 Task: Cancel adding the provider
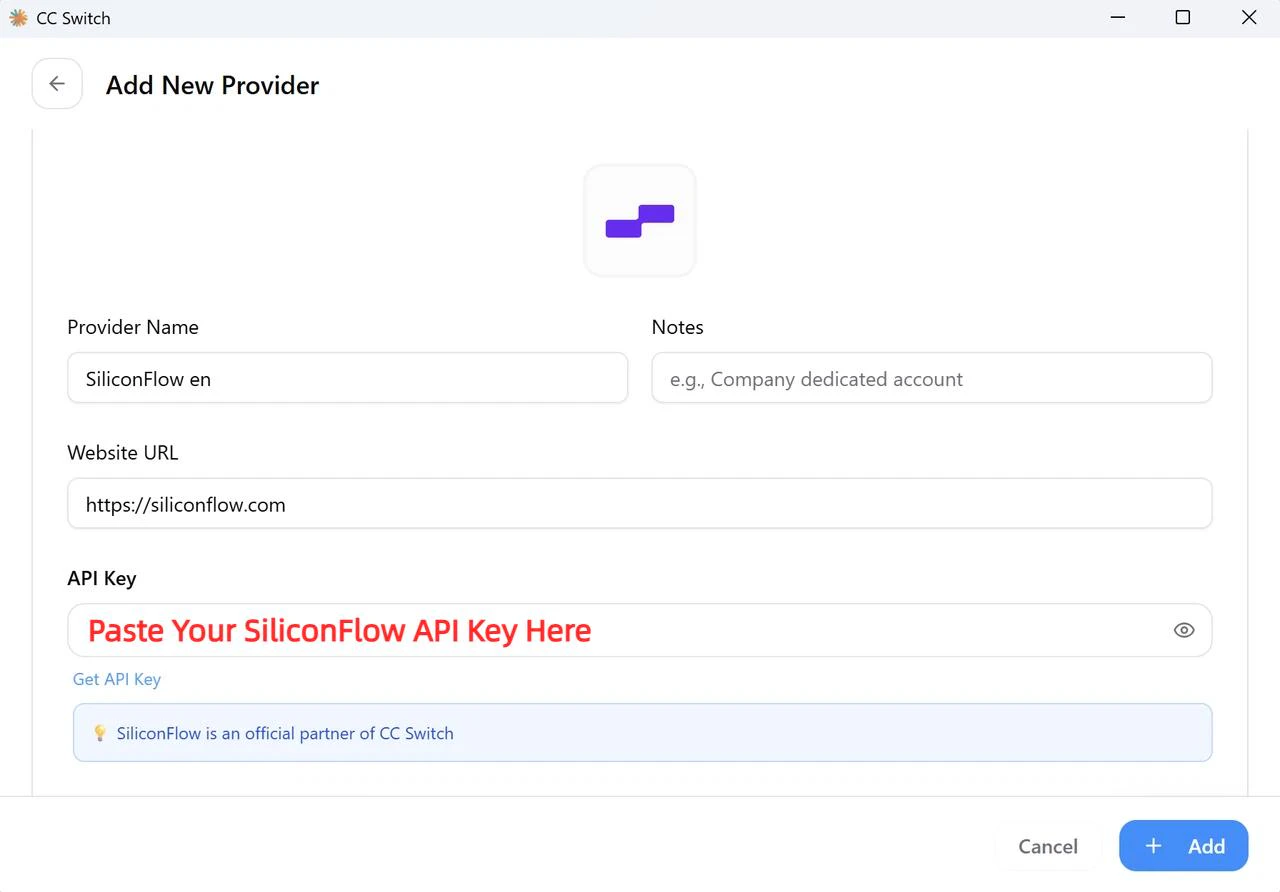[1048, 846]
